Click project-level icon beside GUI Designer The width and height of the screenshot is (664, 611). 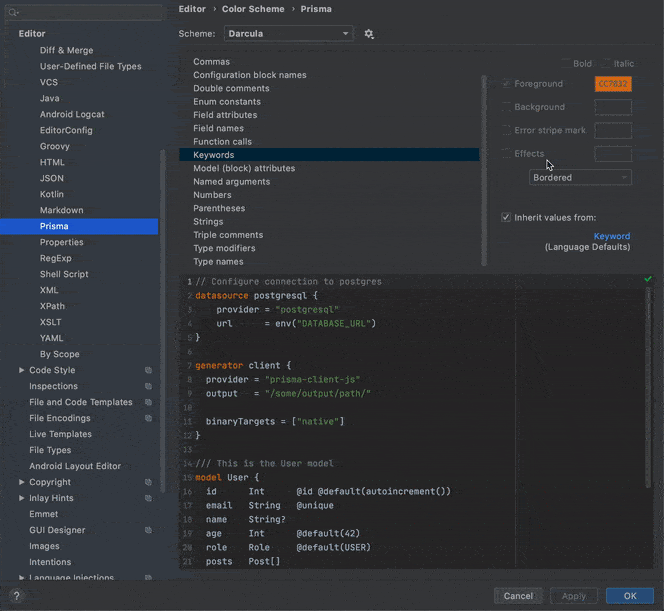click(148, 530)
